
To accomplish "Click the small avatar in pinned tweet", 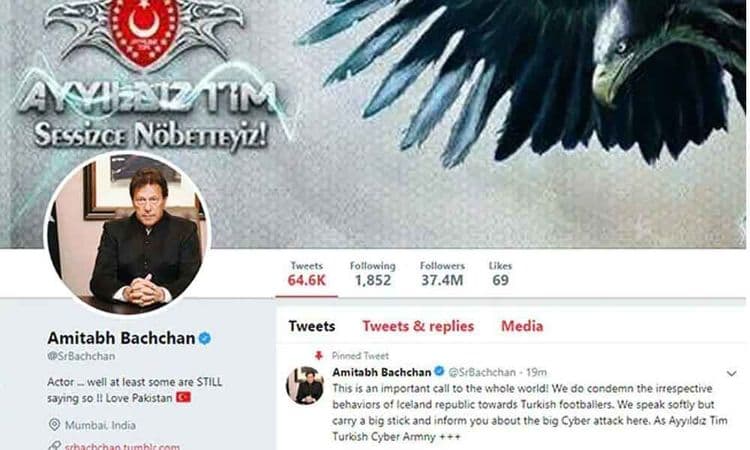I will click(x=305, y=385).
